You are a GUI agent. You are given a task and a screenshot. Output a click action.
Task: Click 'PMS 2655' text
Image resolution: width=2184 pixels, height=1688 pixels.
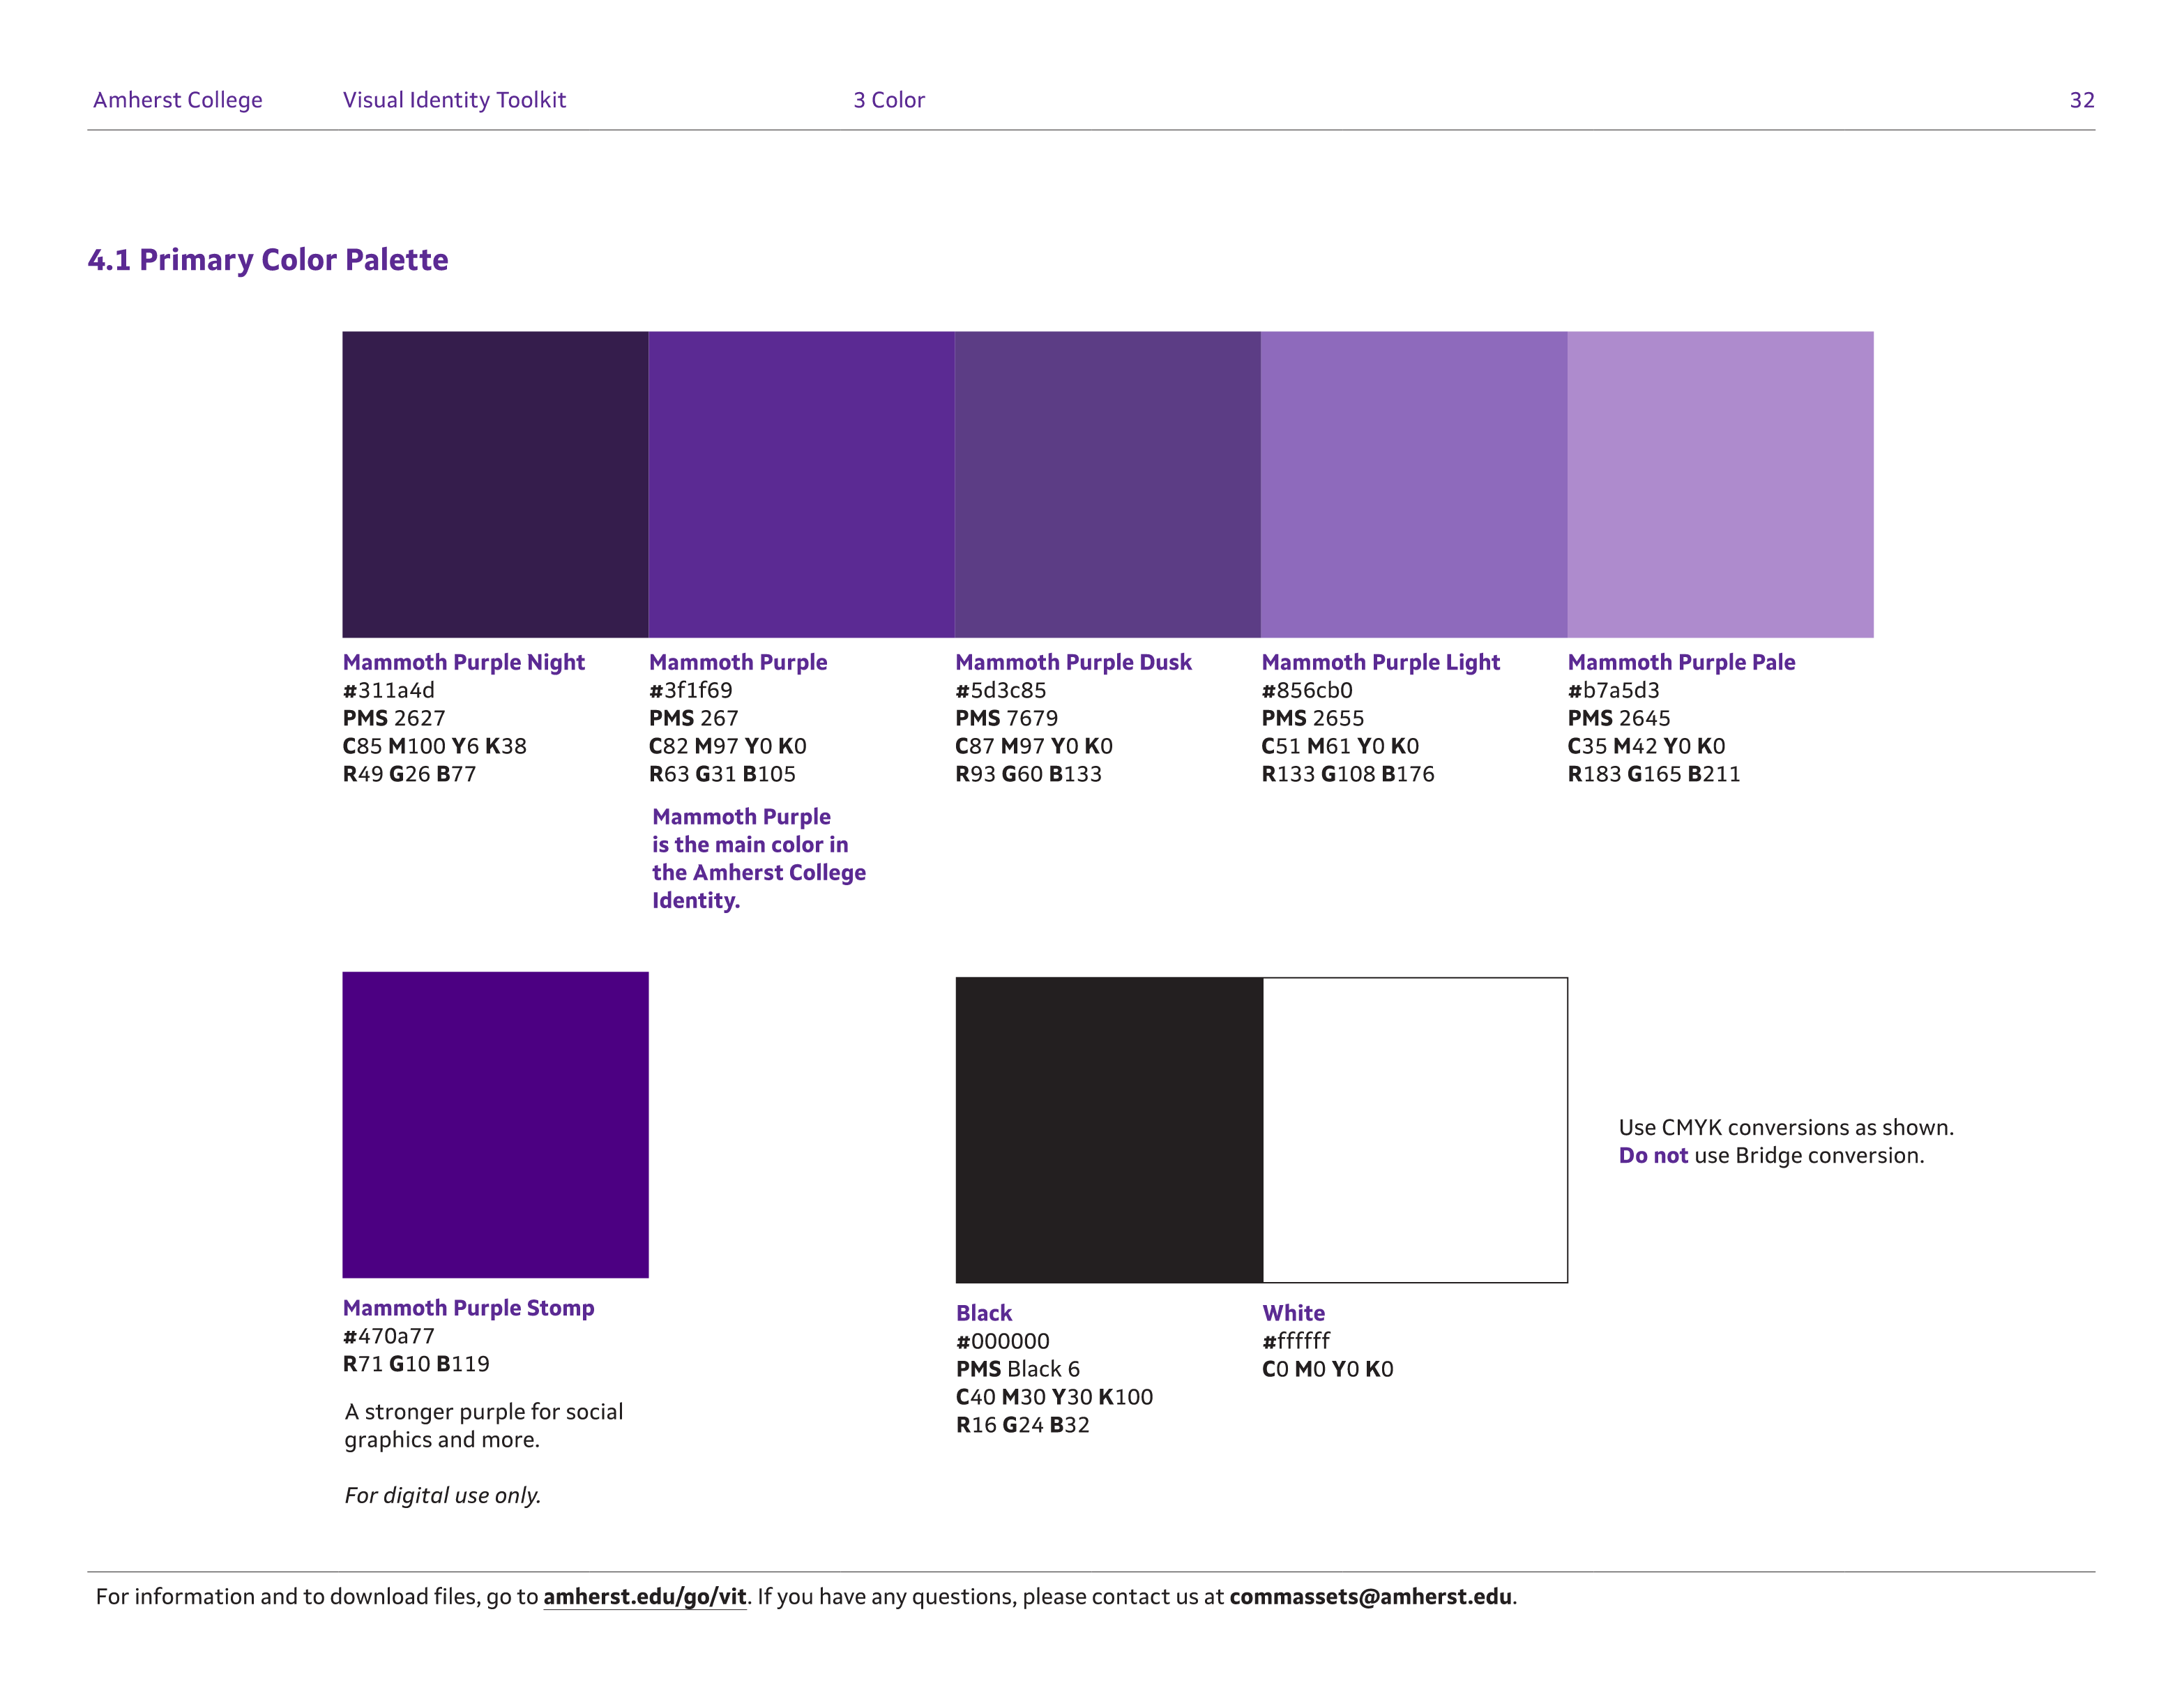click(1313, 718)
